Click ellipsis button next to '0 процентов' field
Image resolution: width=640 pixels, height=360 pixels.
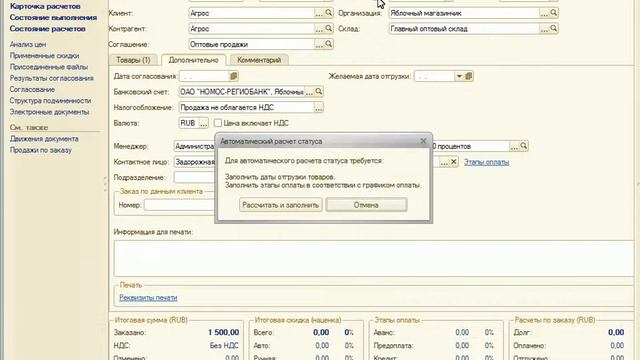pos(514,146)
